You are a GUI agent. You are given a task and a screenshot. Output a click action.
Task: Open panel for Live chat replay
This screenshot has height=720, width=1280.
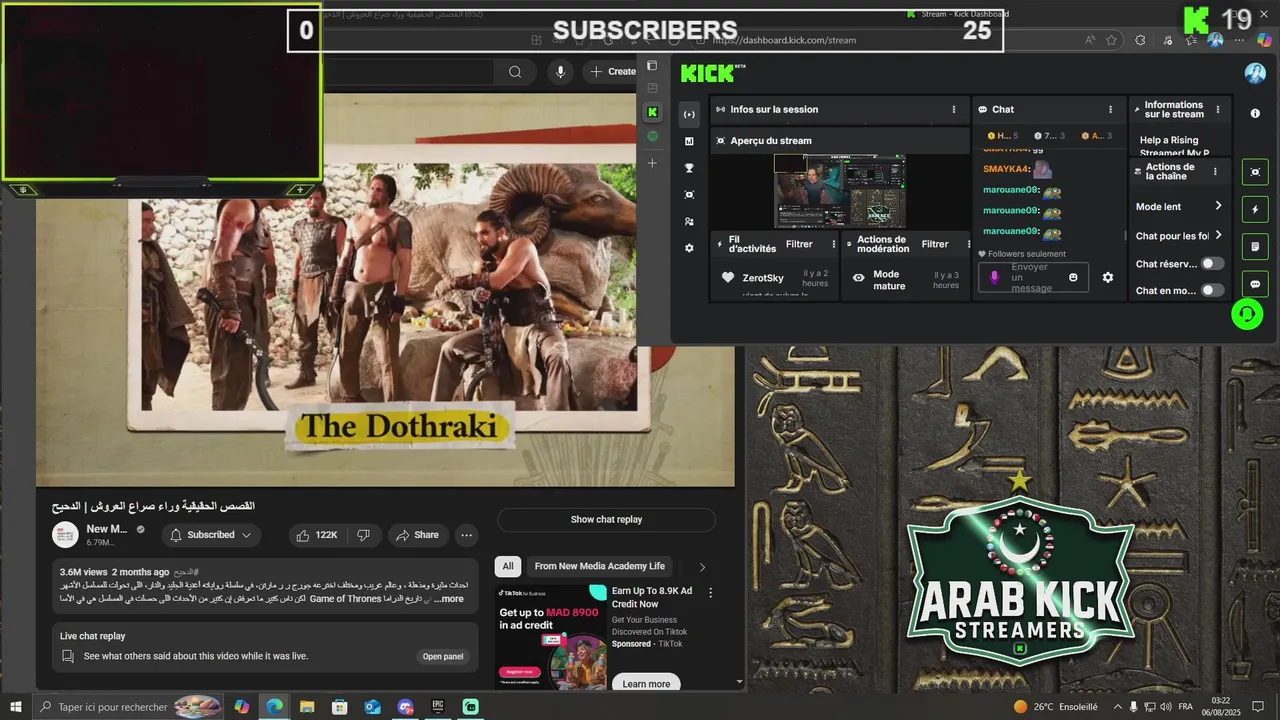pyautogui.click(x=442, y=657)
